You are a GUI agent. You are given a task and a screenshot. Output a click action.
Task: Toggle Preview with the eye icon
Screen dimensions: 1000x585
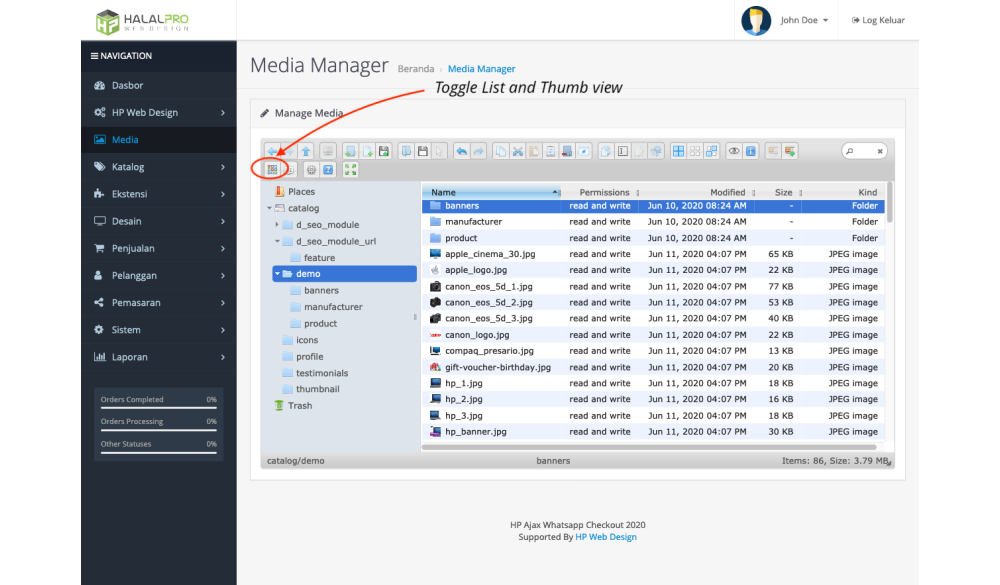[734, 151]
